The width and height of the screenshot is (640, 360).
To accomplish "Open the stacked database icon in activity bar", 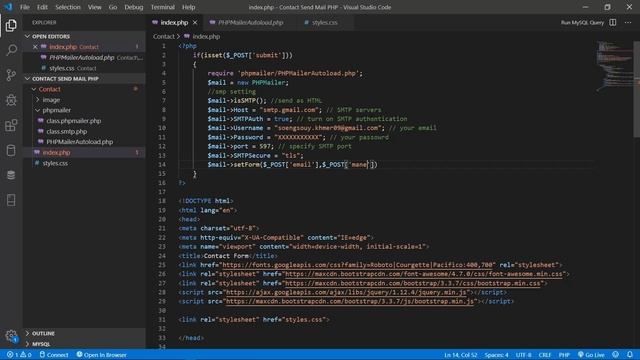I will pos(11,175).
